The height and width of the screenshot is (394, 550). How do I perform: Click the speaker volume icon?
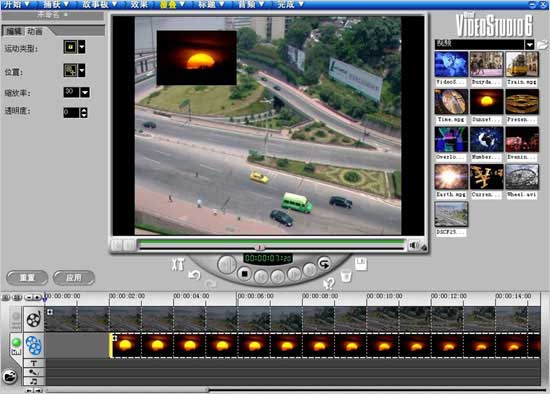[414, 246]
